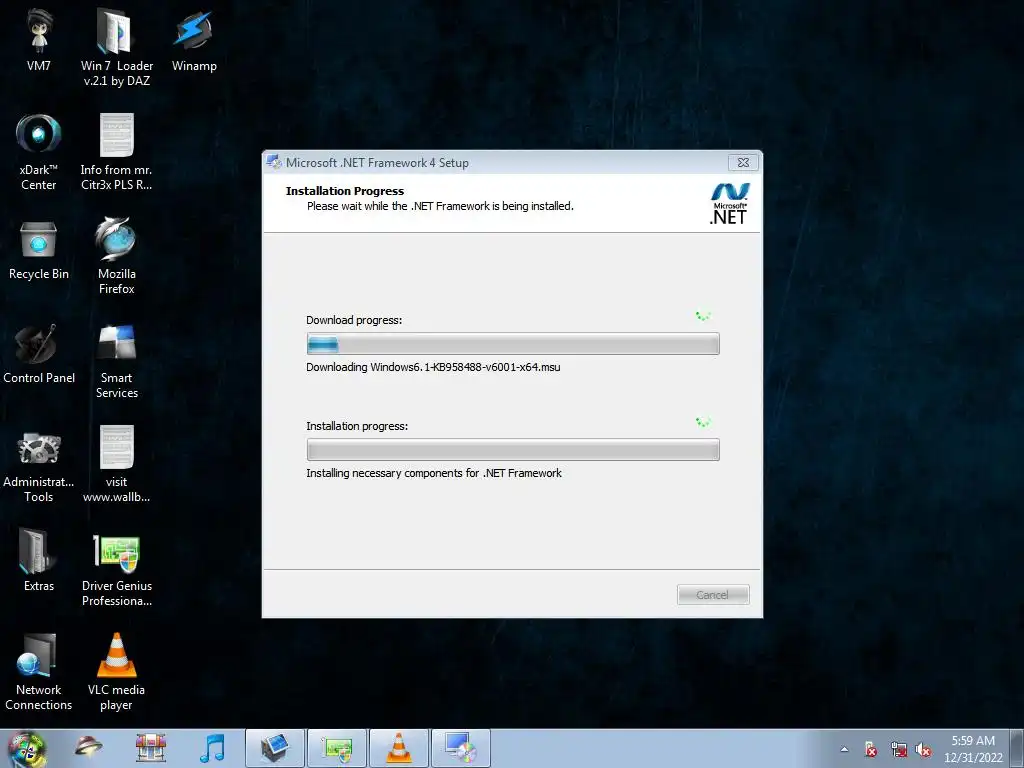This screenshot has width=1024, height=768.
Task: Open the hat icon pinned on taskbar
Action: [88, 747]
